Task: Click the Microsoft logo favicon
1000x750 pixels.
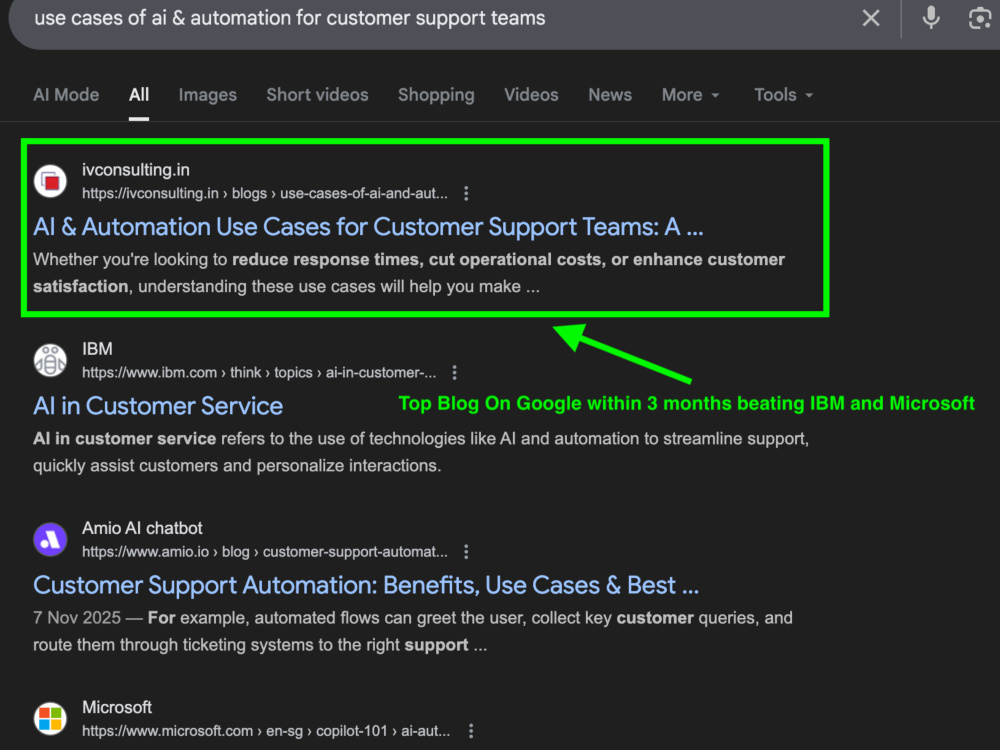Action: coord(50,719)
